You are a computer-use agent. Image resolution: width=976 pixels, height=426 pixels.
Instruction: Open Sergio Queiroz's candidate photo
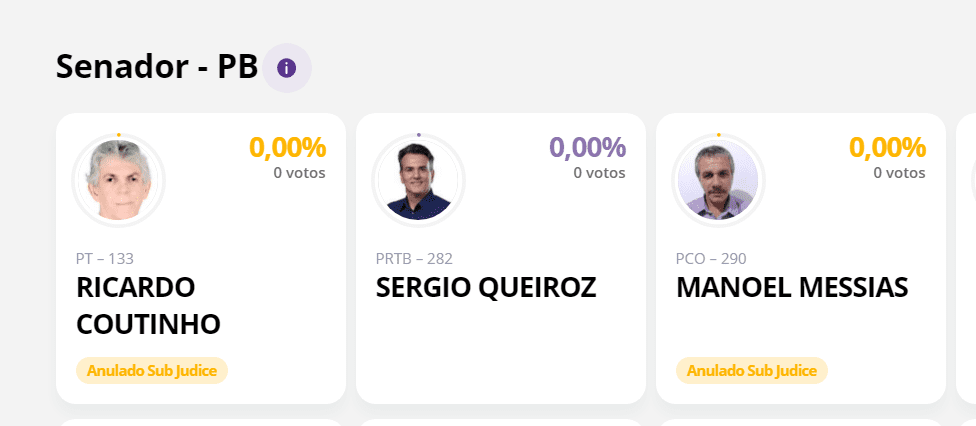click(x=418, y=181)
